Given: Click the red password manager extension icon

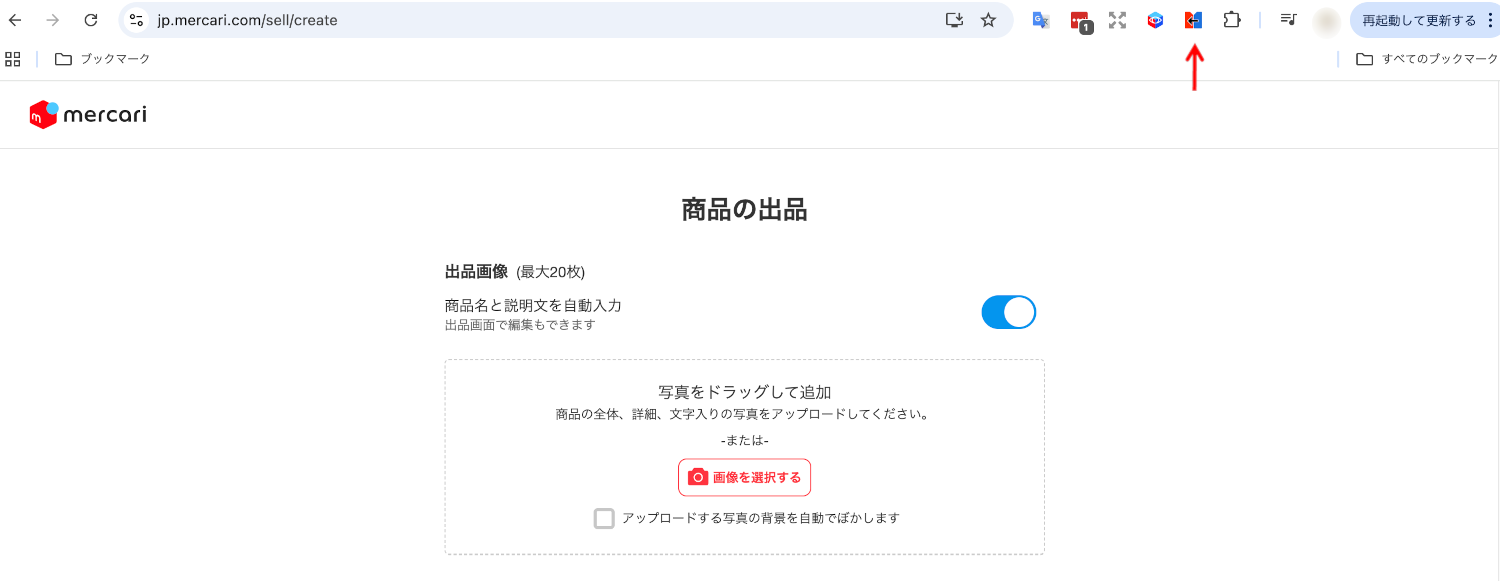Looking at the screenshot, I should pos(1080,20).
